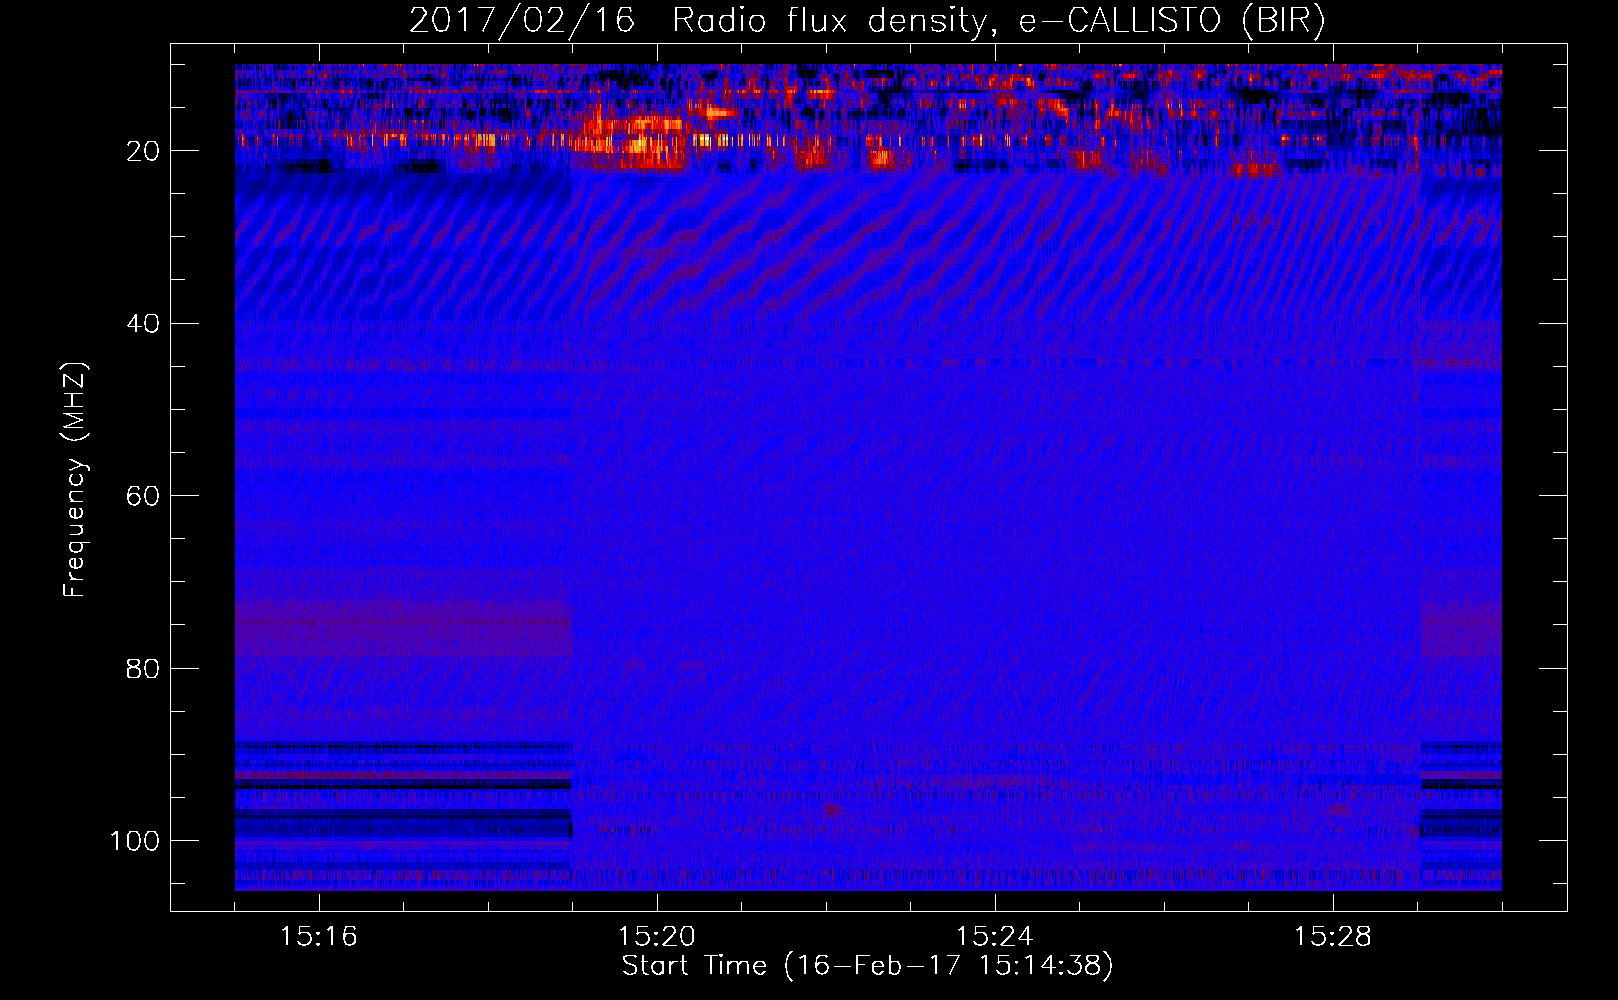
Task: Click the 'Frequency (MHZ)' axis label
Action: (76, 480)
